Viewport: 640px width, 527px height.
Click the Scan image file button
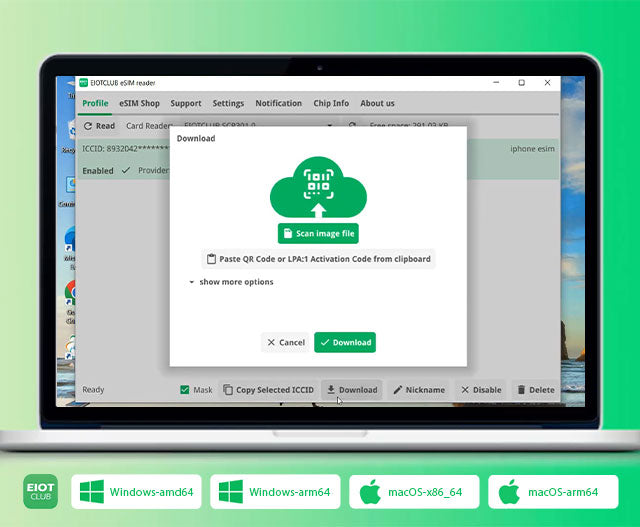pyautogui.click(x=318, y=233)
